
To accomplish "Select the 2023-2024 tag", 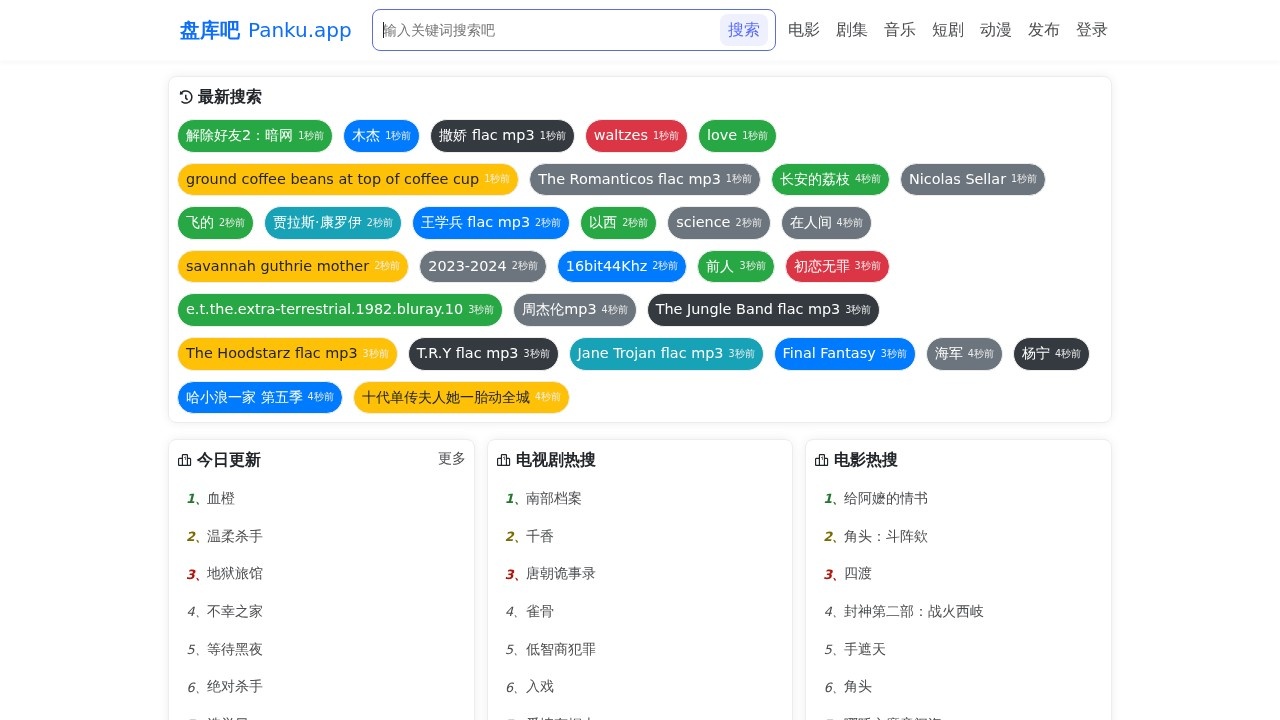I will click(x=483, y=267).
